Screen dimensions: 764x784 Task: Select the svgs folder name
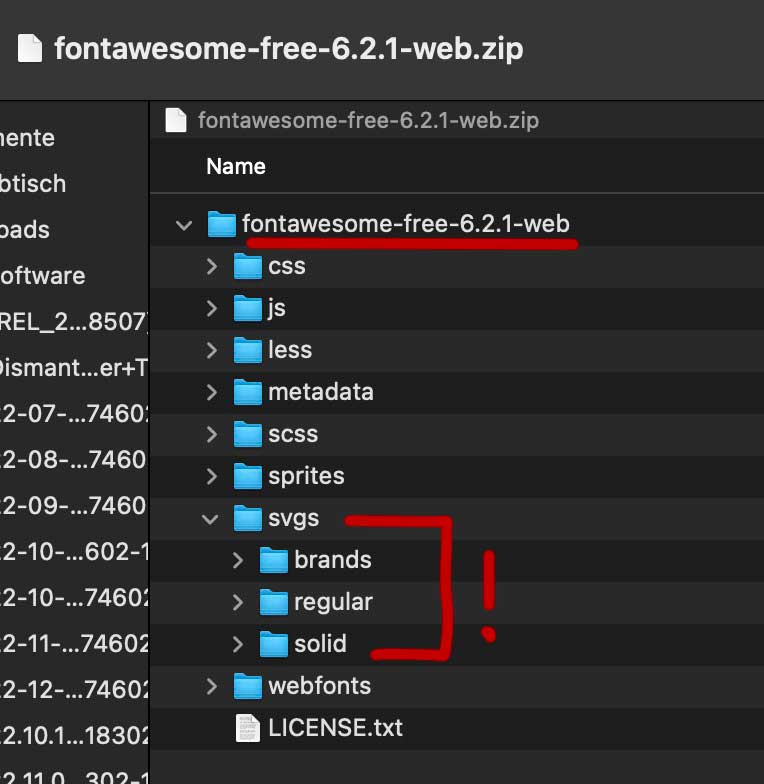tap(294, 519)
